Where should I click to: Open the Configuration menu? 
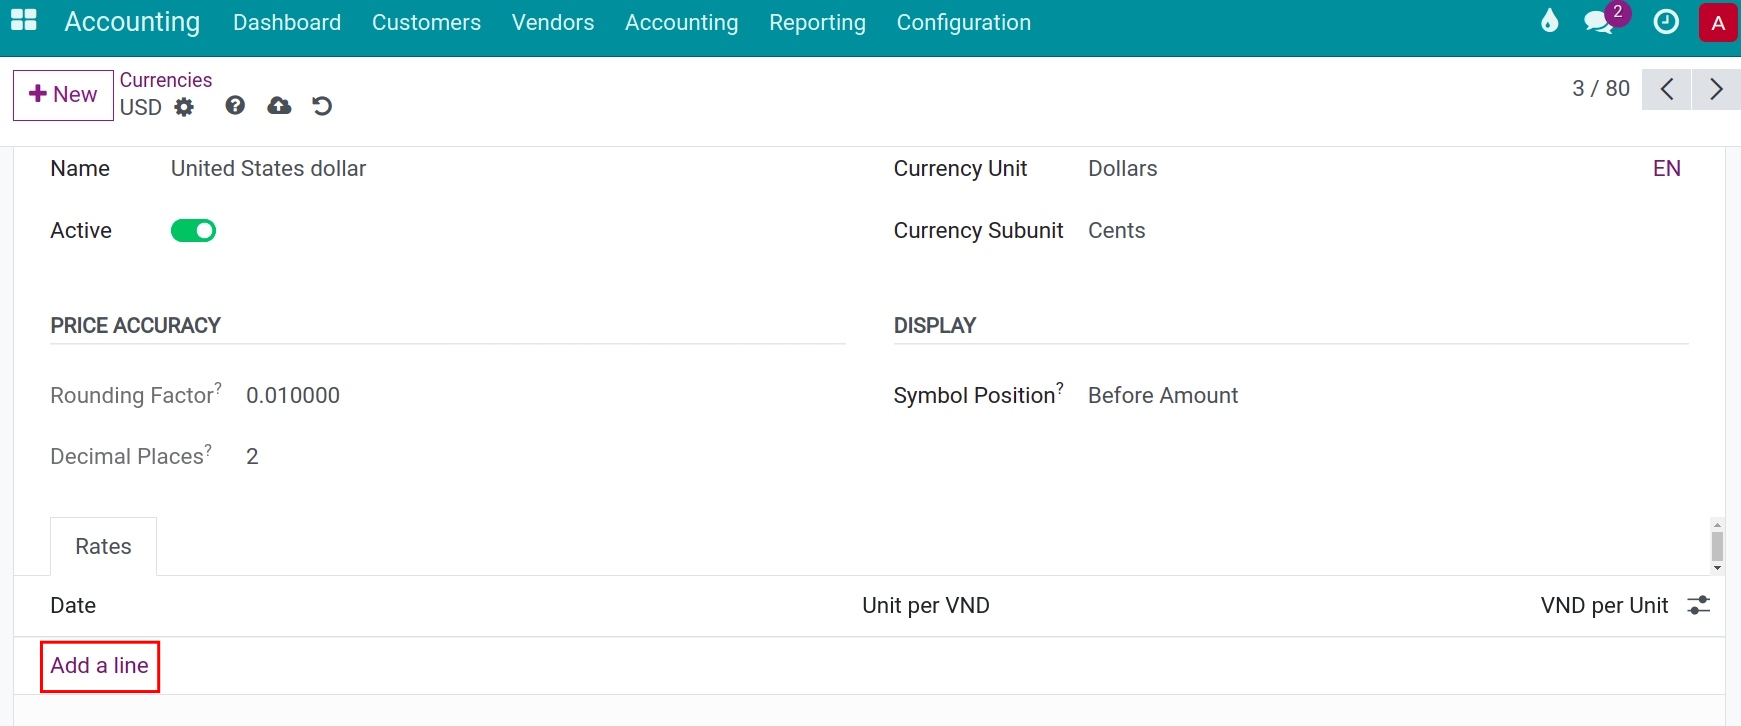coord(963,22)
